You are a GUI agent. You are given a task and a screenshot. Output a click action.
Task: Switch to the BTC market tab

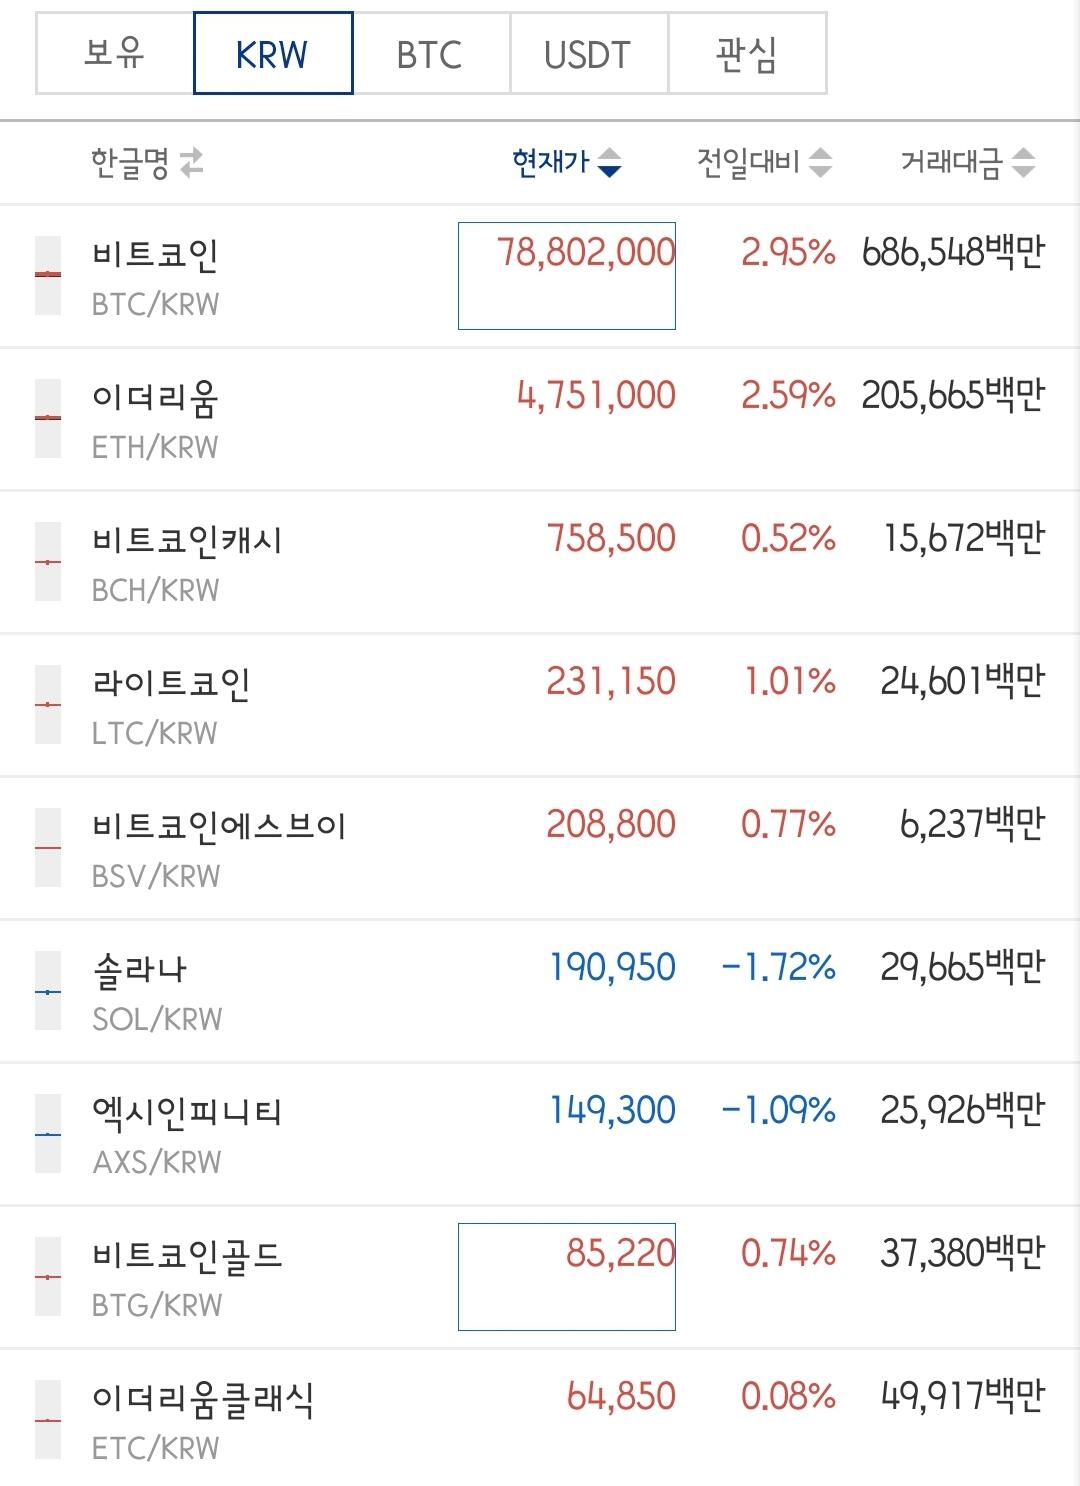(x=431, y=53)
